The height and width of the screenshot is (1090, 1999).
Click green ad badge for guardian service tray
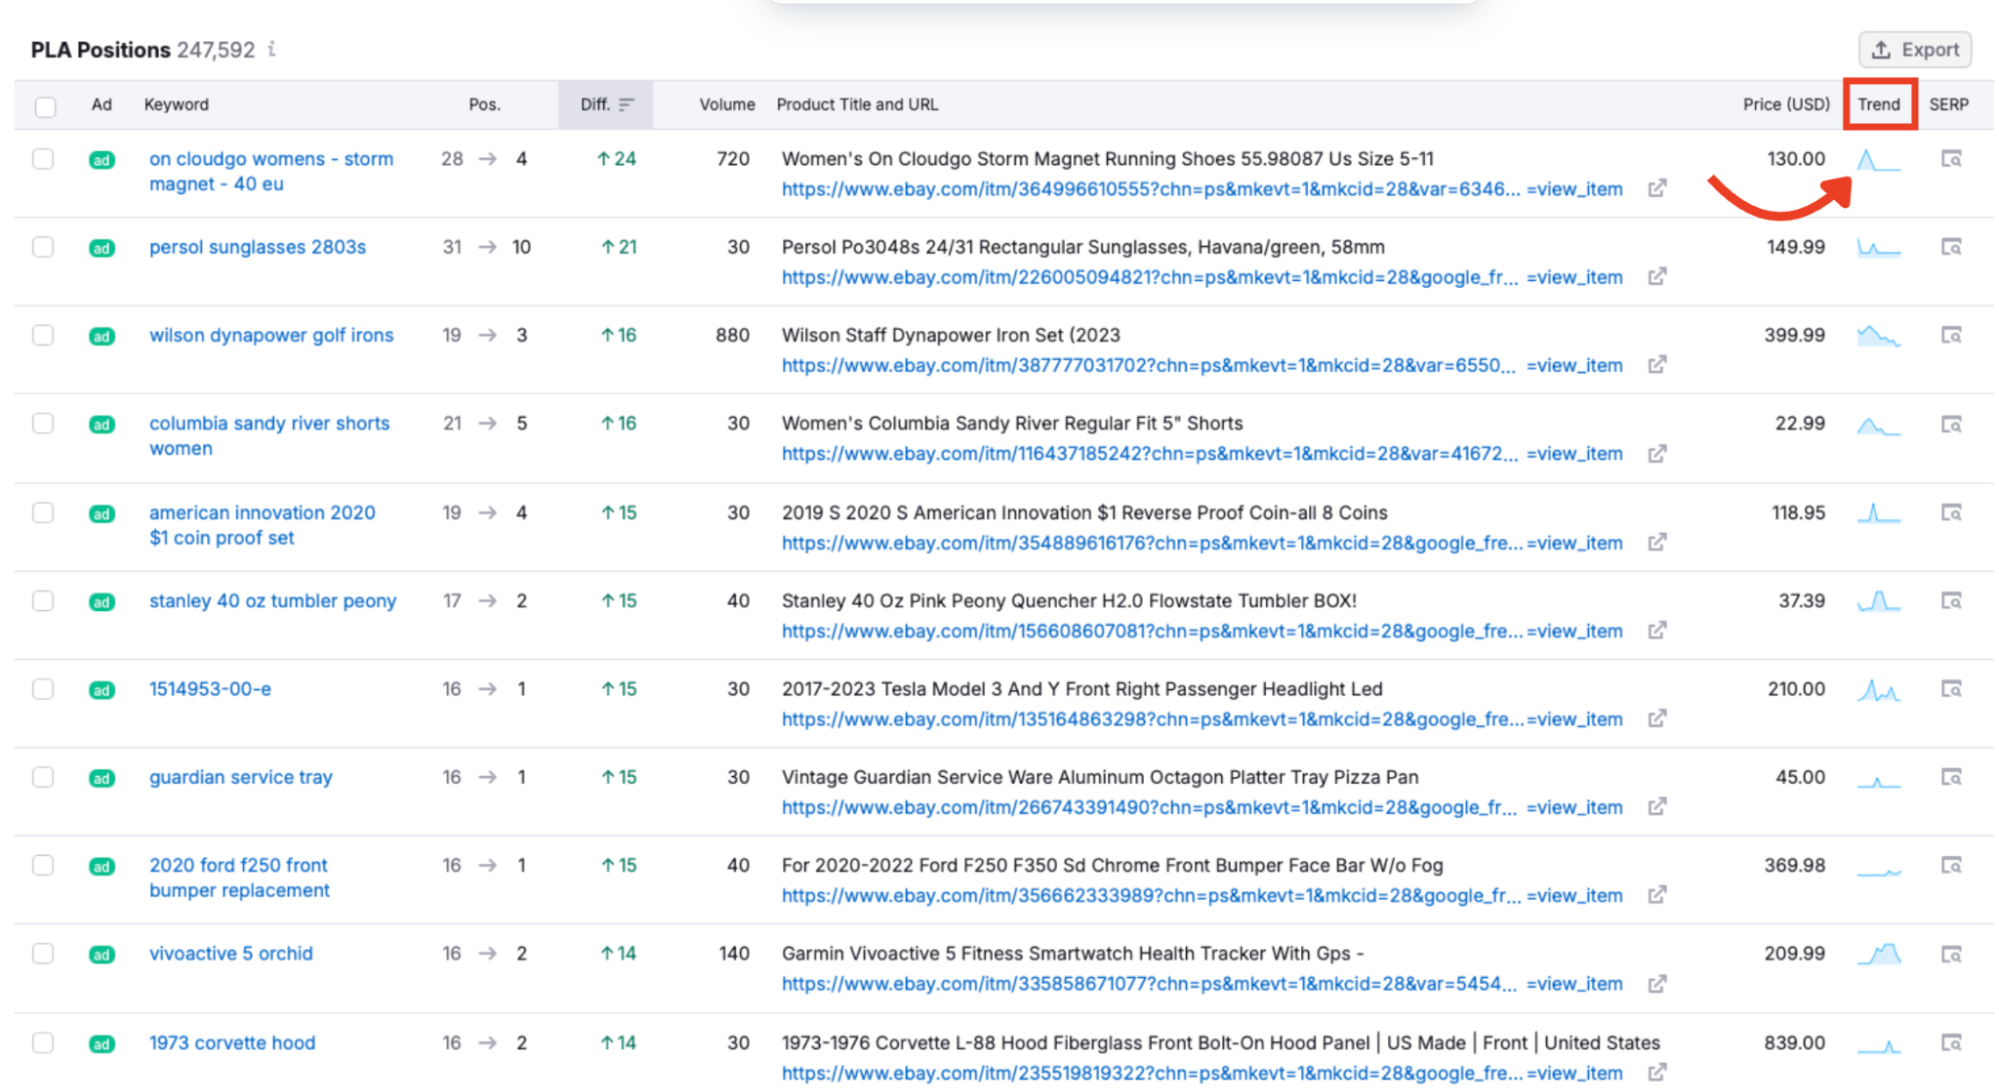point(102,778)
